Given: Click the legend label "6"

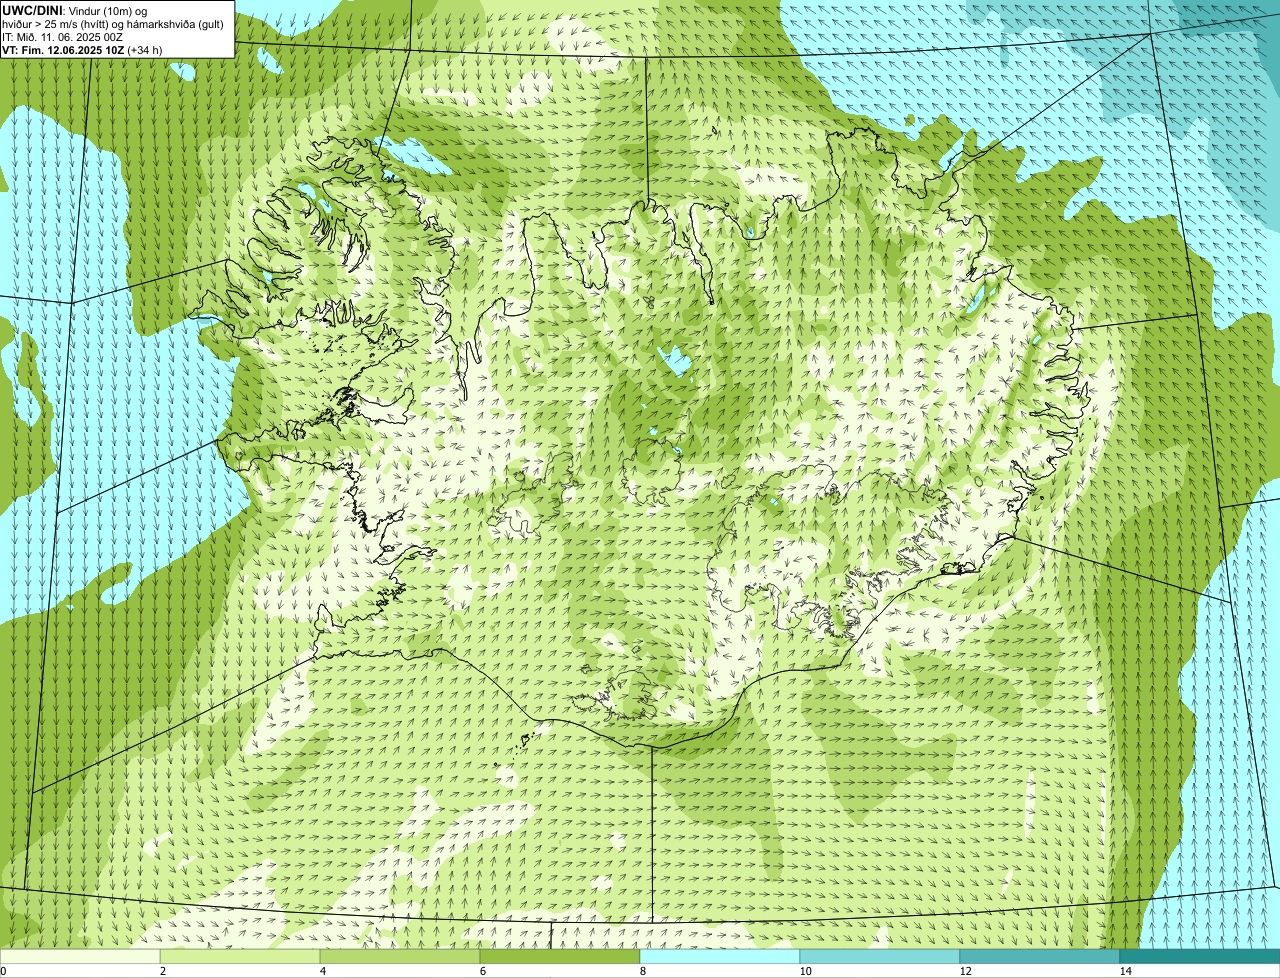Looking at the screenshot, I should click(x=482, y=971).
